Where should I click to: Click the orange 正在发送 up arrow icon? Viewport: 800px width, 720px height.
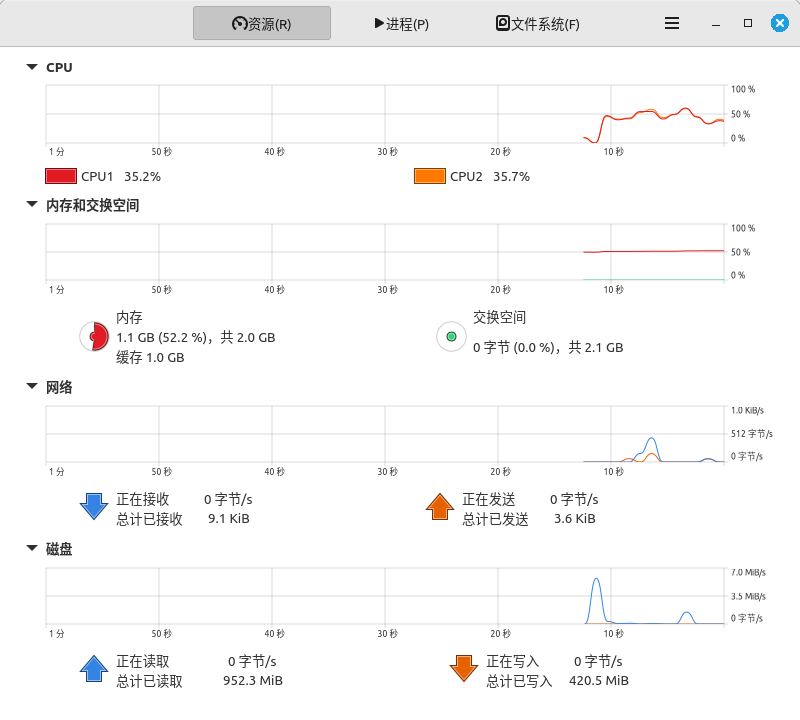(440, 506)
